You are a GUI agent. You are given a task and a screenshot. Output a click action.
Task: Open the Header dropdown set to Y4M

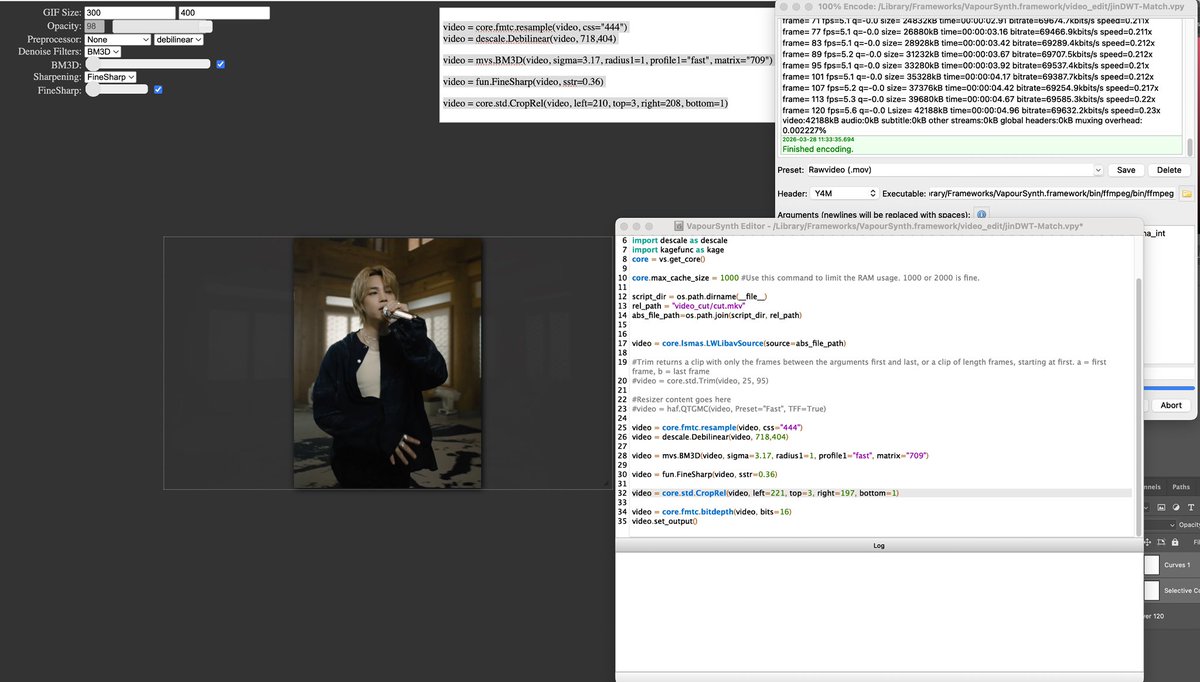point(842,193)
